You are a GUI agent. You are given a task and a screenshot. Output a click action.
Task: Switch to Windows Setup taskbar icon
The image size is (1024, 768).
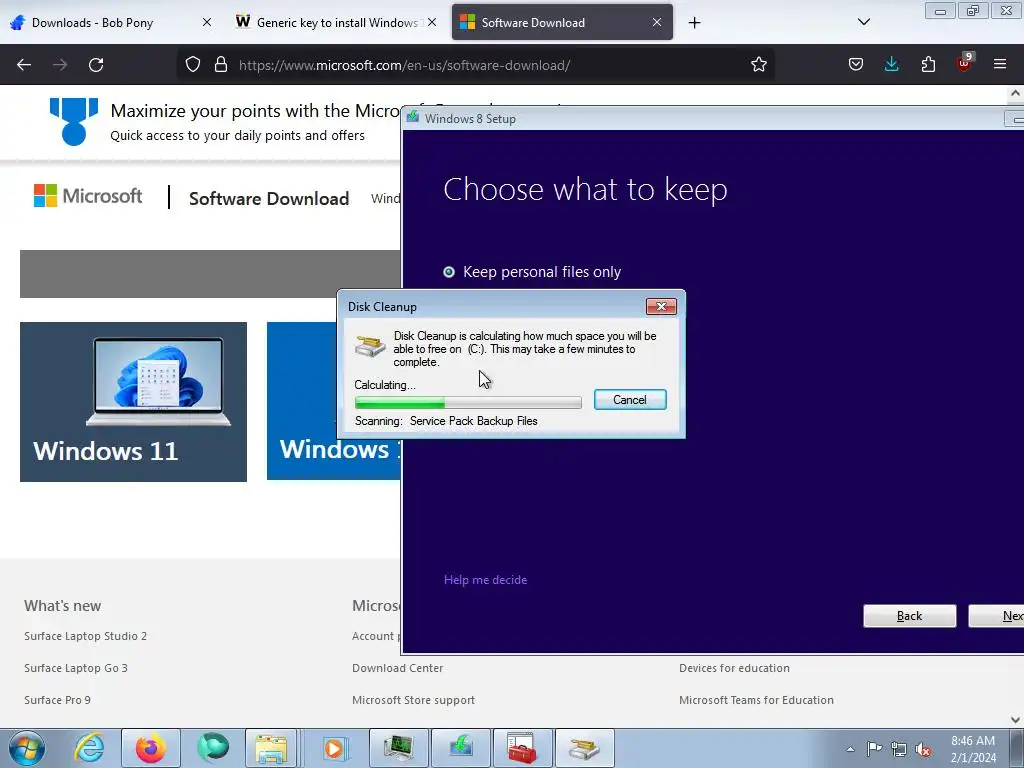pyautogui.click(x=460, y=748)
